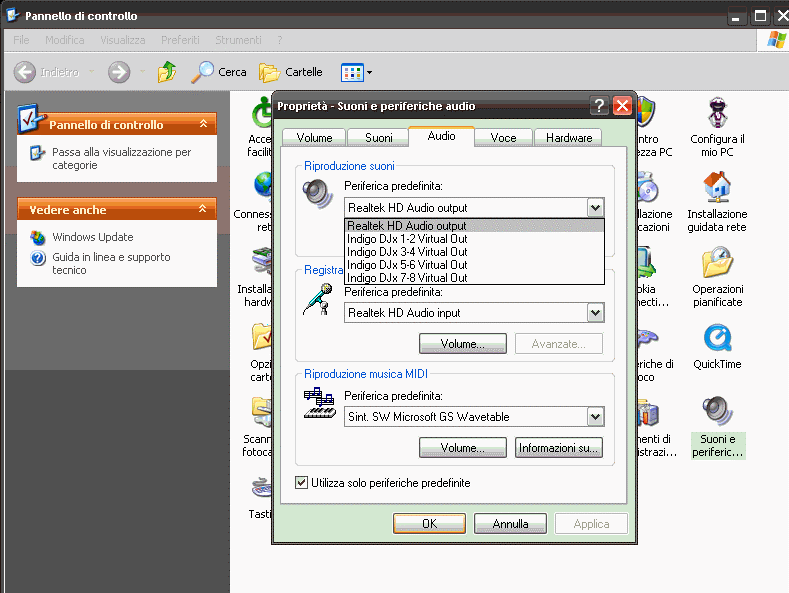Click the Suoni e periferiche audio icon
Image resolution: width=789 pixels, height=593 pixels.
point(716,412)
